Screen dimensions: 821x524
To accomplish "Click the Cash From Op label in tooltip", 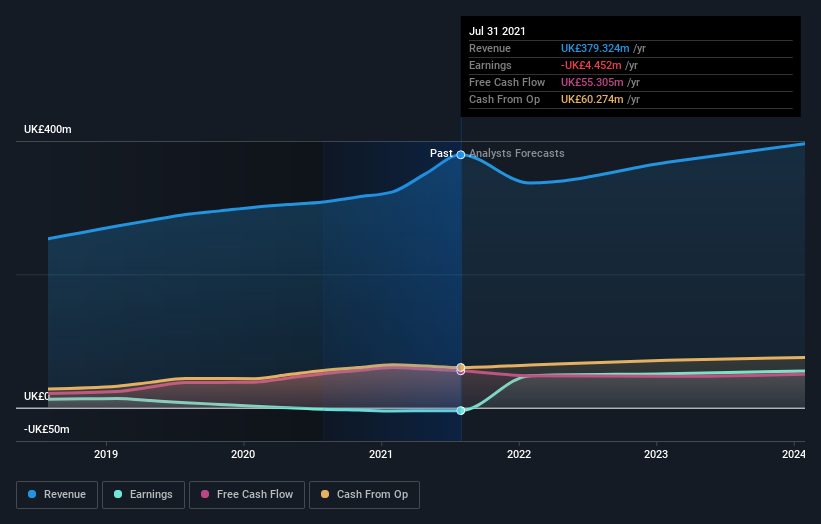I will pyautogui.click(x=504, y=99).
